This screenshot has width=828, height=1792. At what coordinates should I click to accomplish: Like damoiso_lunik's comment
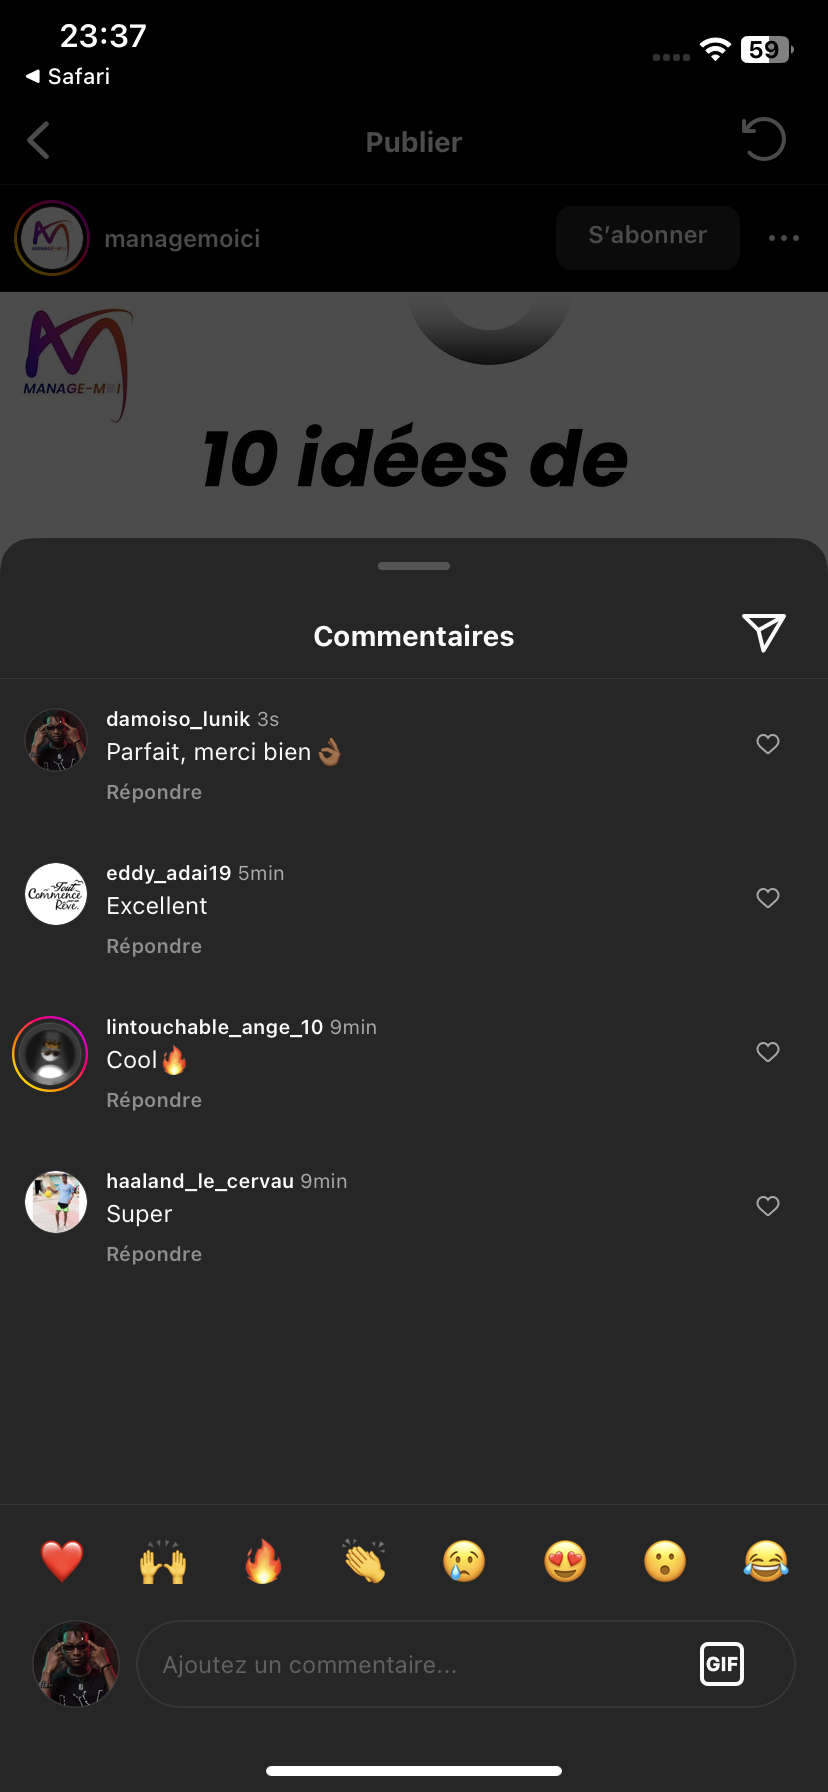pos(768,744)
